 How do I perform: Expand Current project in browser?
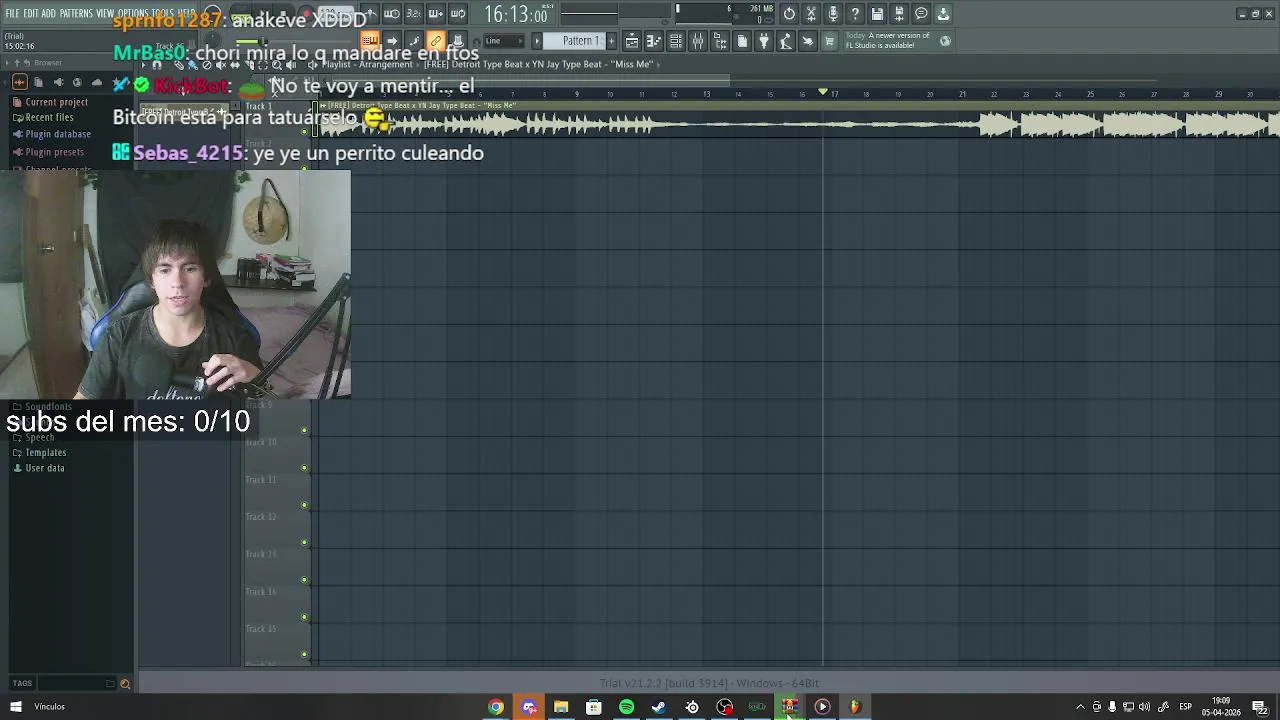56,102
